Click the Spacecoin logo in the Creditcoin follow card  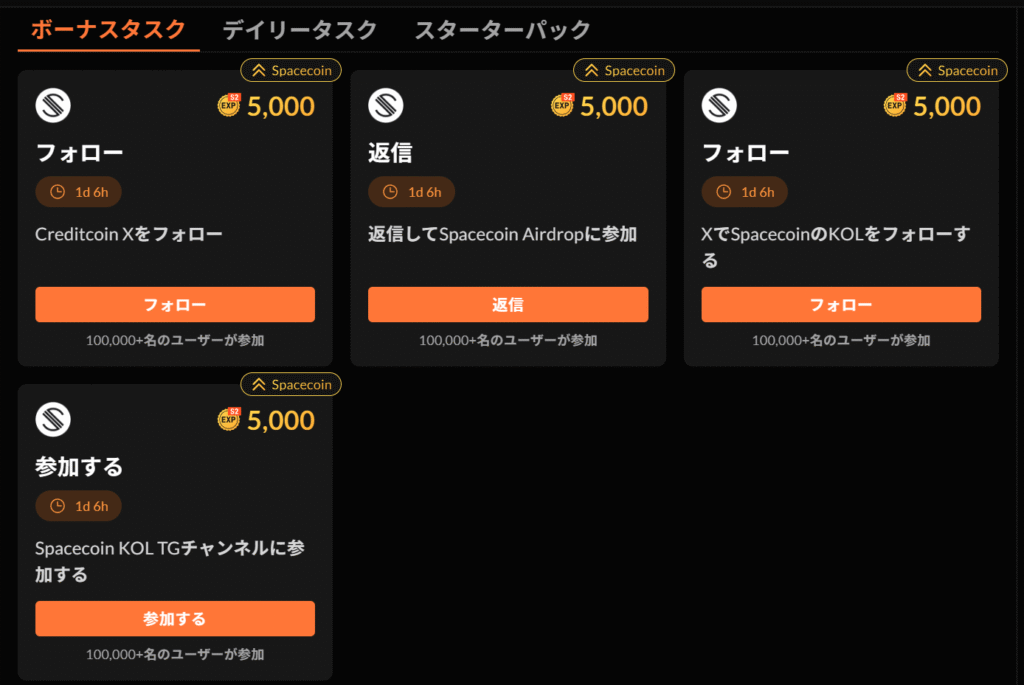(53, 106)
